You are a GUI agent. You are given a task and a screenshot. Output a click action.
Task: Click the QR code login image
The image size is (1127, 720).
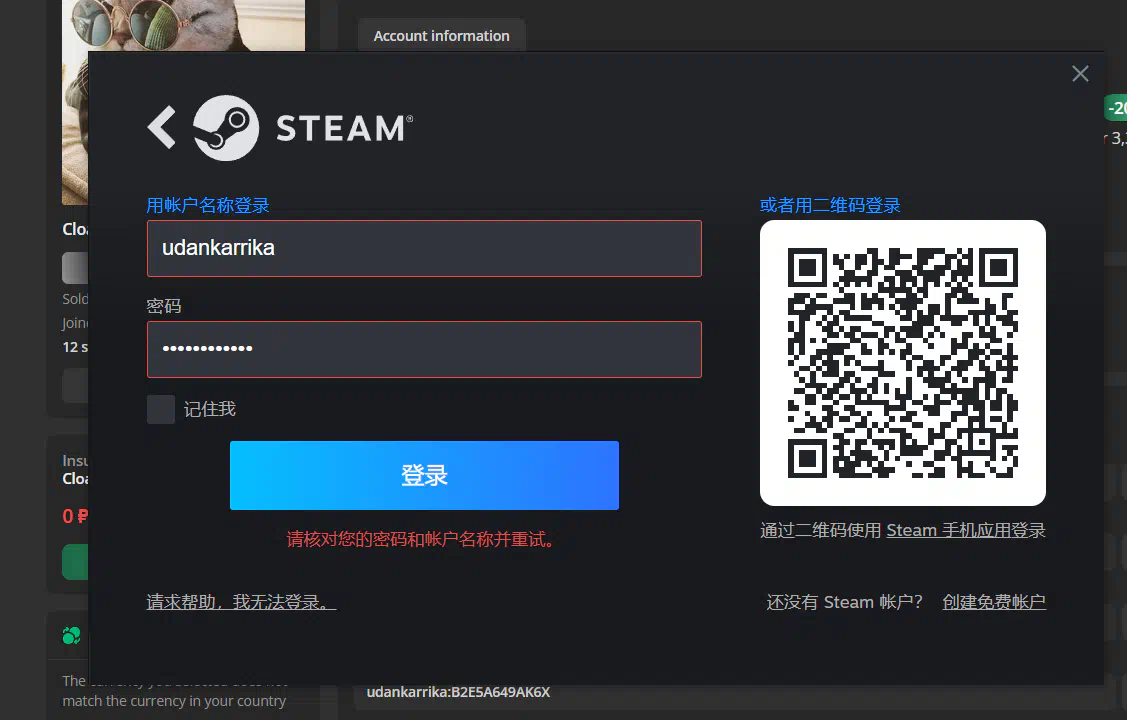[903, 363]
